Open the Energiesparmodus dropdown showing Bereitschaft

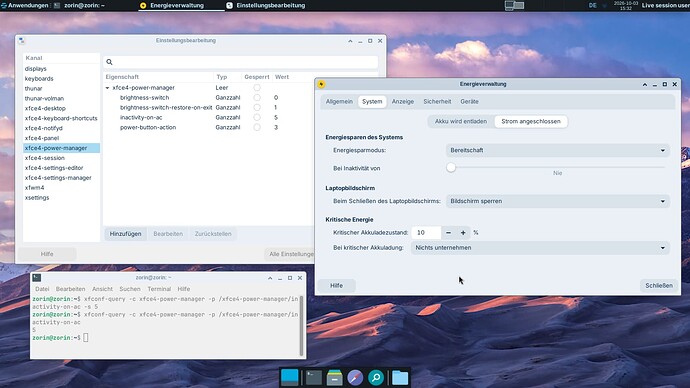tap(558, 150)
